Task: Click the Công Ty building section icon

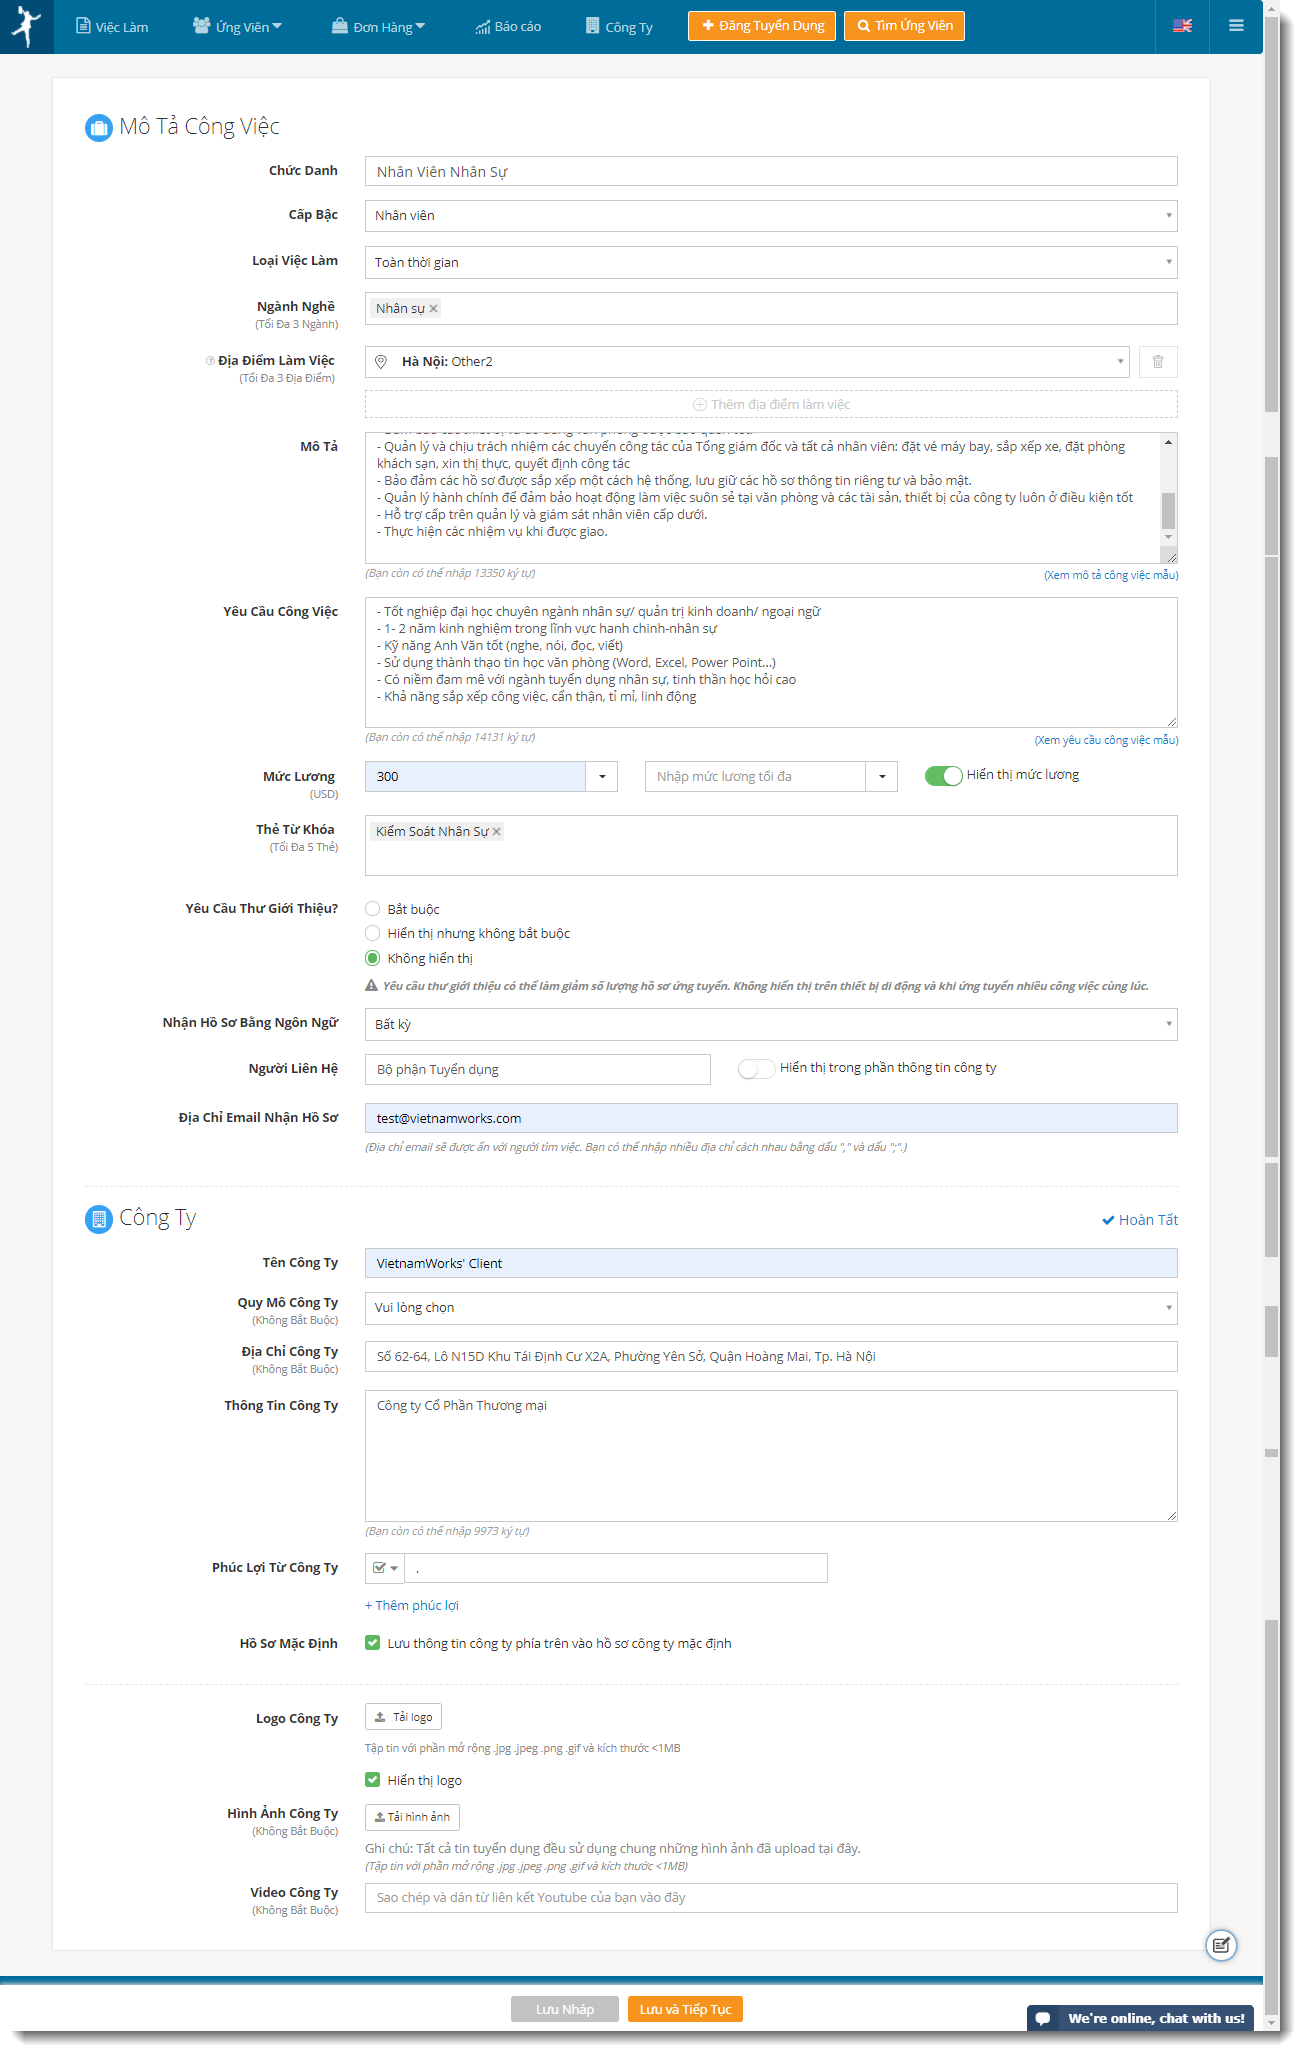Action: (x=99, y=1219)
